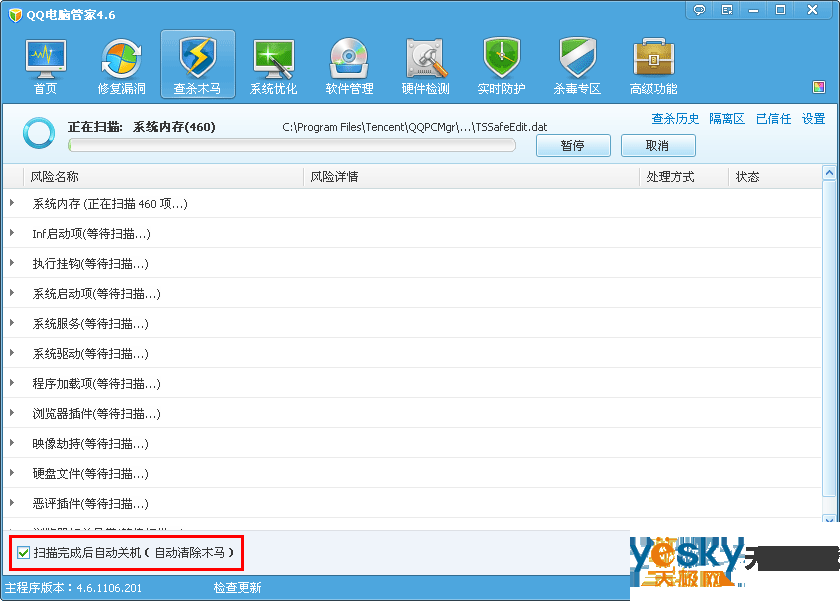Pause the scan with 暂停 button
Viewport: 840px width, 601px height.
tap(573, 146)
